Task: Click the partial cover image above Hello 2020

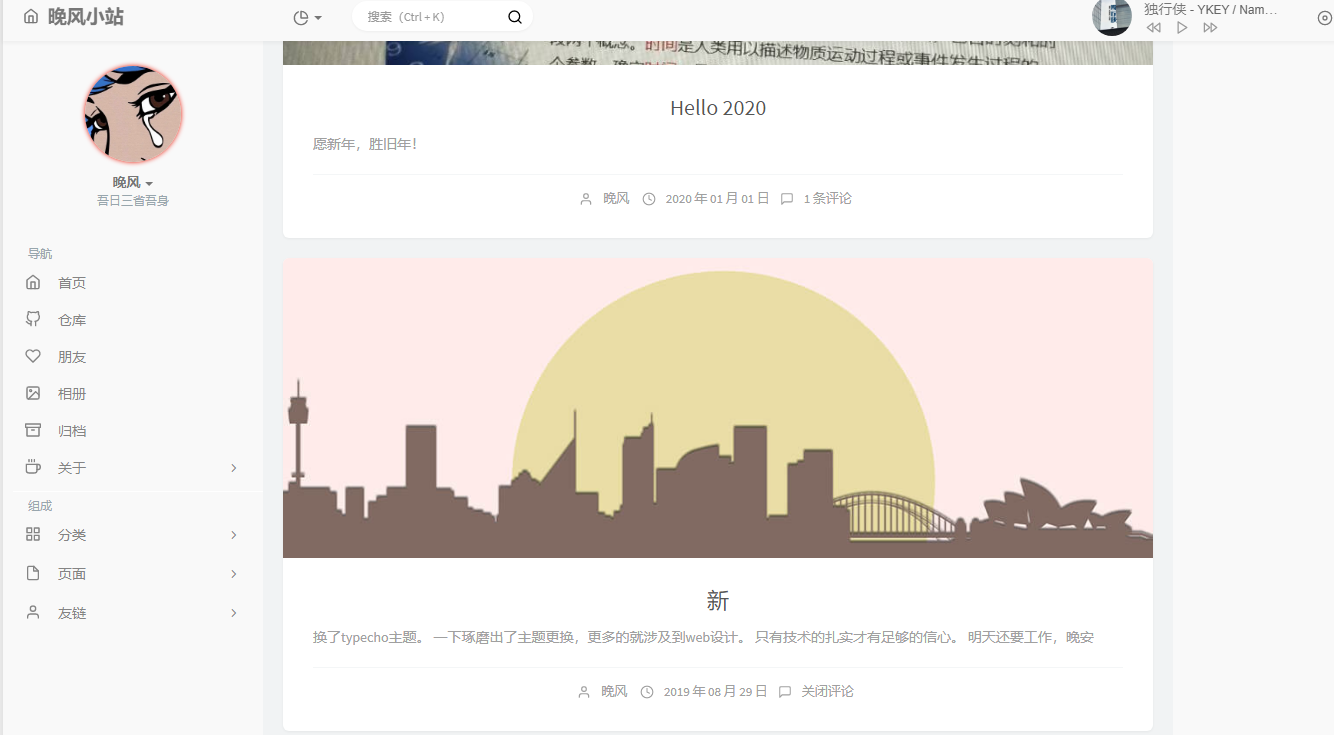Action: tap(718, 53)
